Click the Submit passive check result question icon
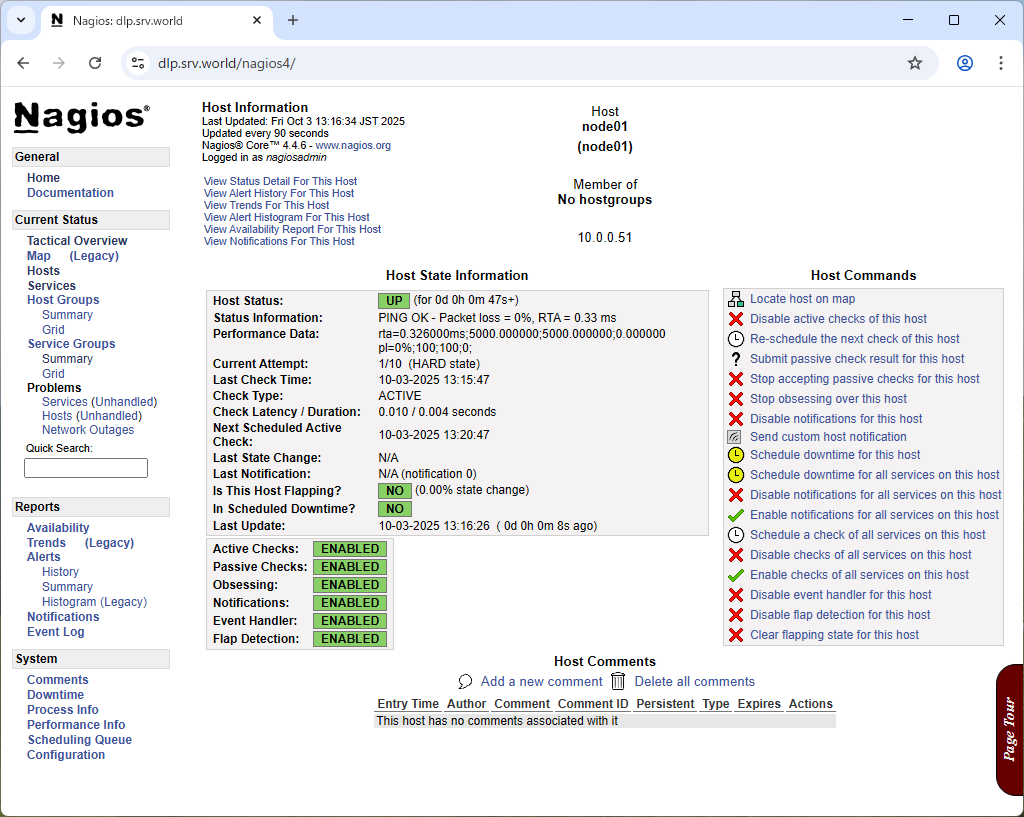The image size is (1024, 817). pos(735,358)
